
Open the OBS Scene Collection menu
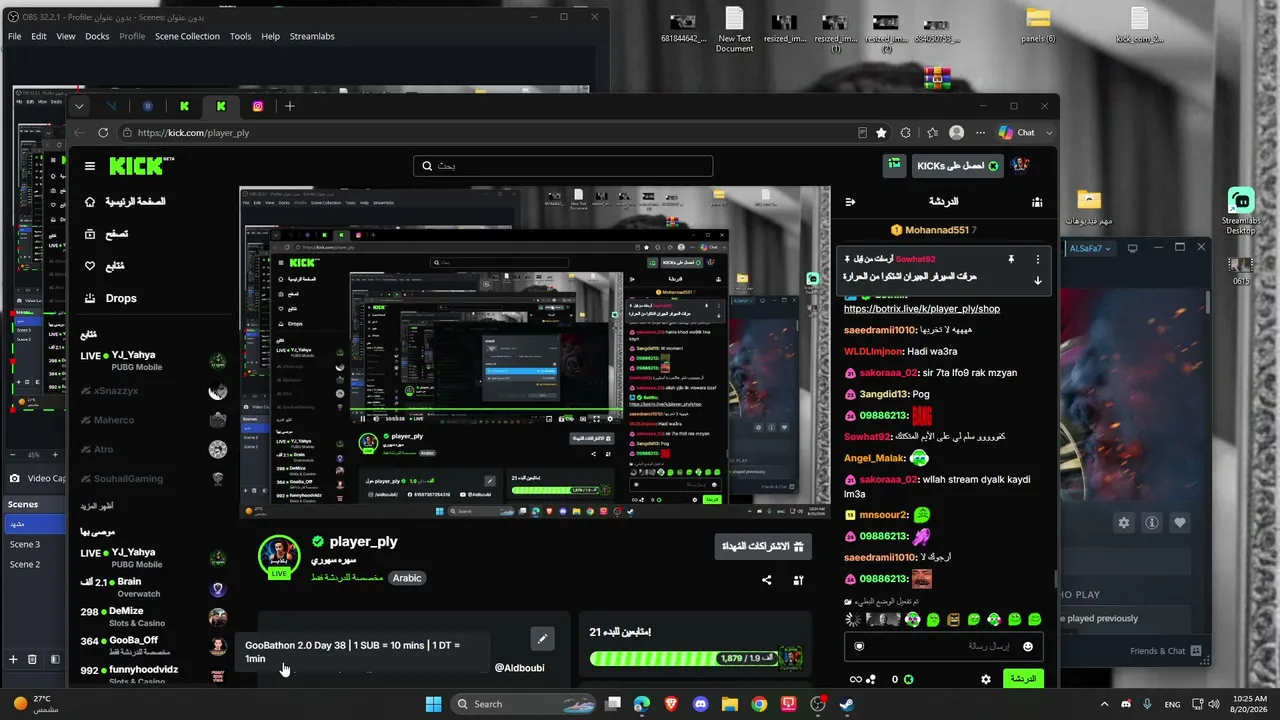click(x=187, y=36)
